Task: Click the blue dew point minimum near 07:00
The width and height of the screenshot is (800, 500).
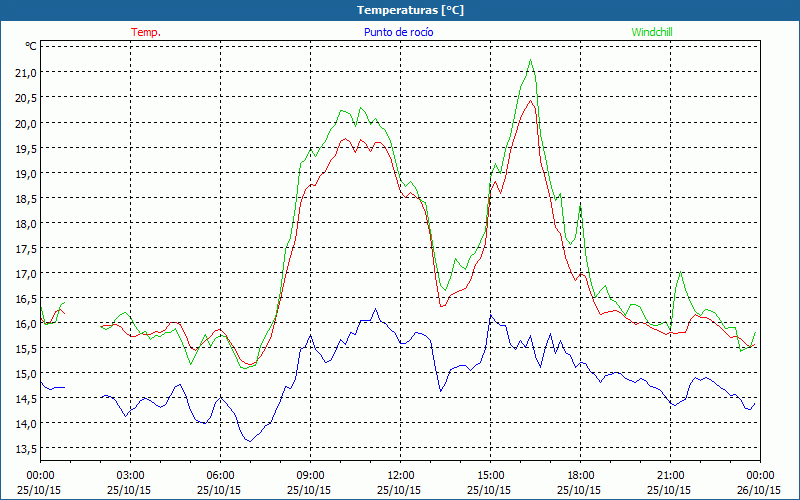Action: [249, 441]
